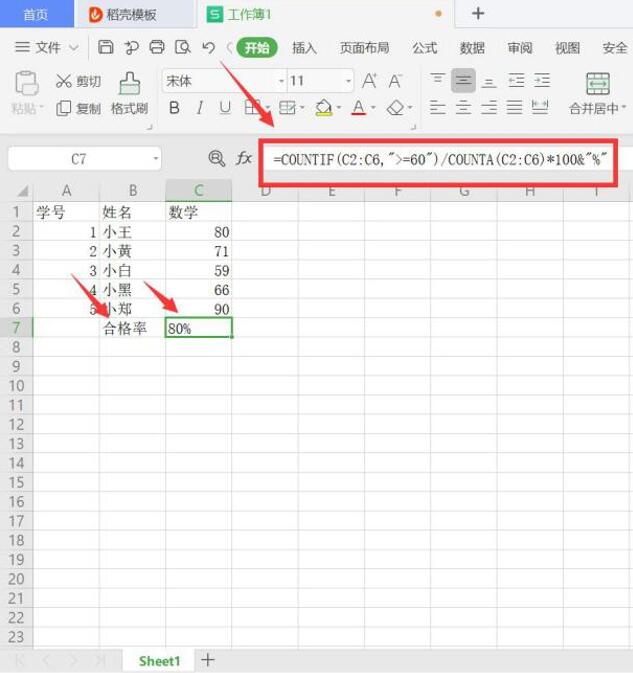Click the Save icon in quick toolbar
The height and width of the screenshot is (673, 633).
pos(106,47)
